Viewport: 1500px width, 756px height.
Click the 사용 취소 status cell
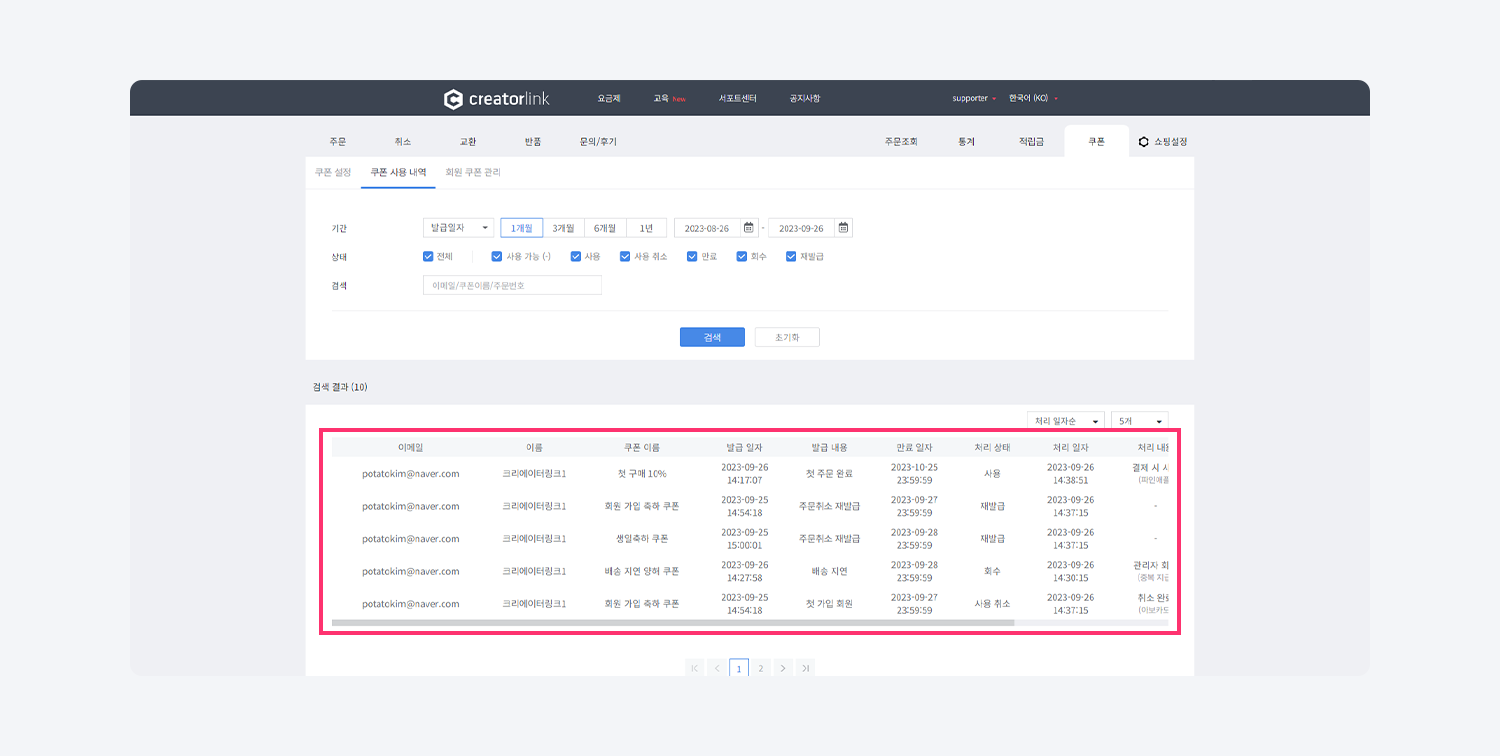(992, 603)
